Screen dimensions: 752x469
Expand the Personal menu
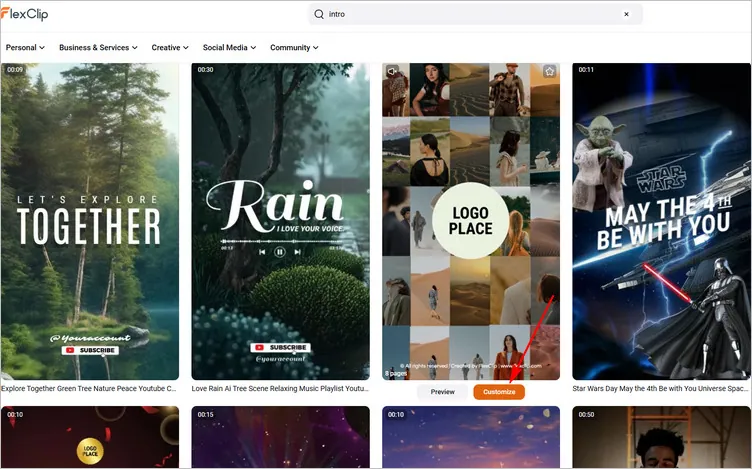coord(25,47)
